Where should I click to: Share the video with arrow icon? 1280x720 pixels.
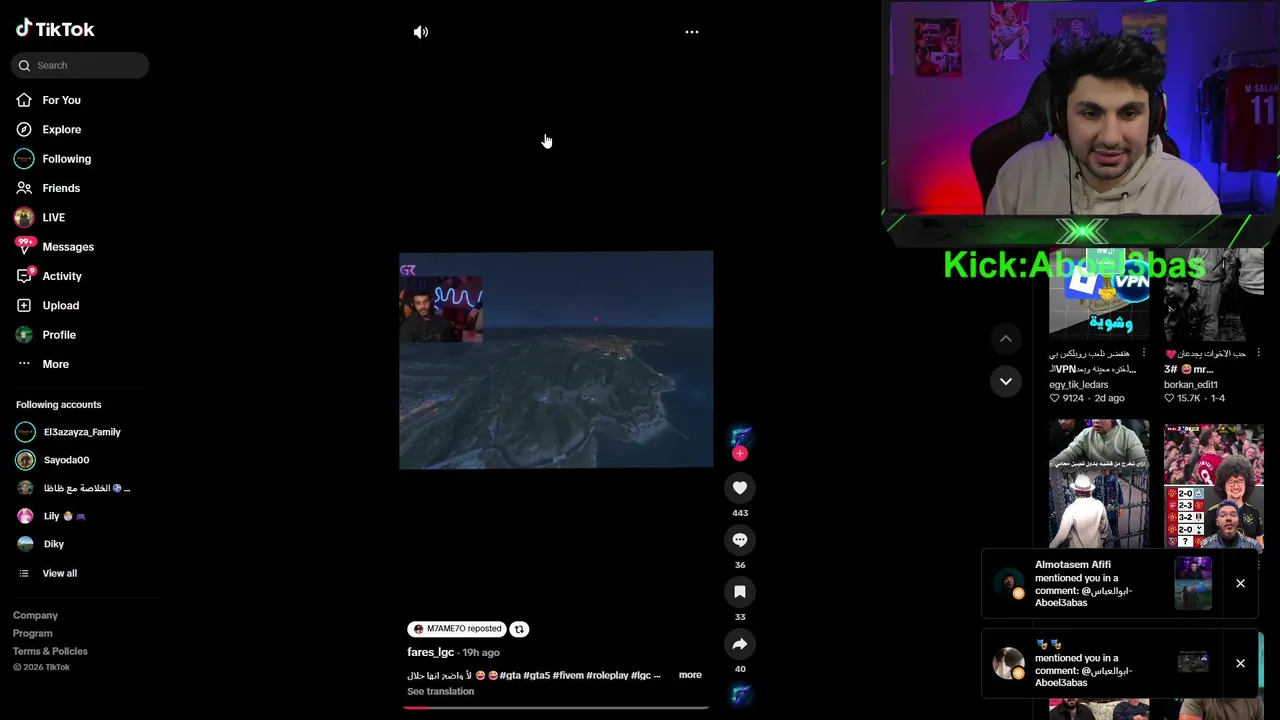740,644
